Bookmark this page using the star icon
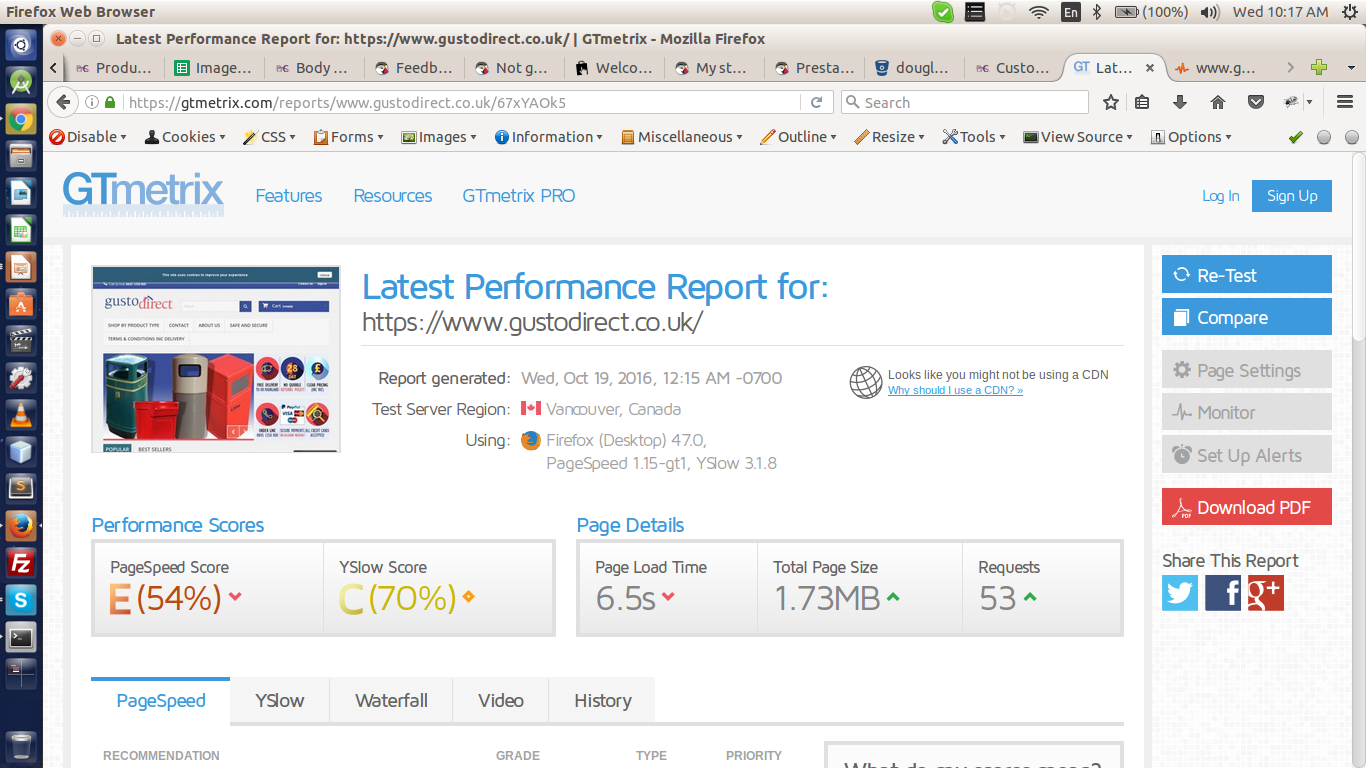This screenshot has width=1366, height=768. pos(1111,102)
